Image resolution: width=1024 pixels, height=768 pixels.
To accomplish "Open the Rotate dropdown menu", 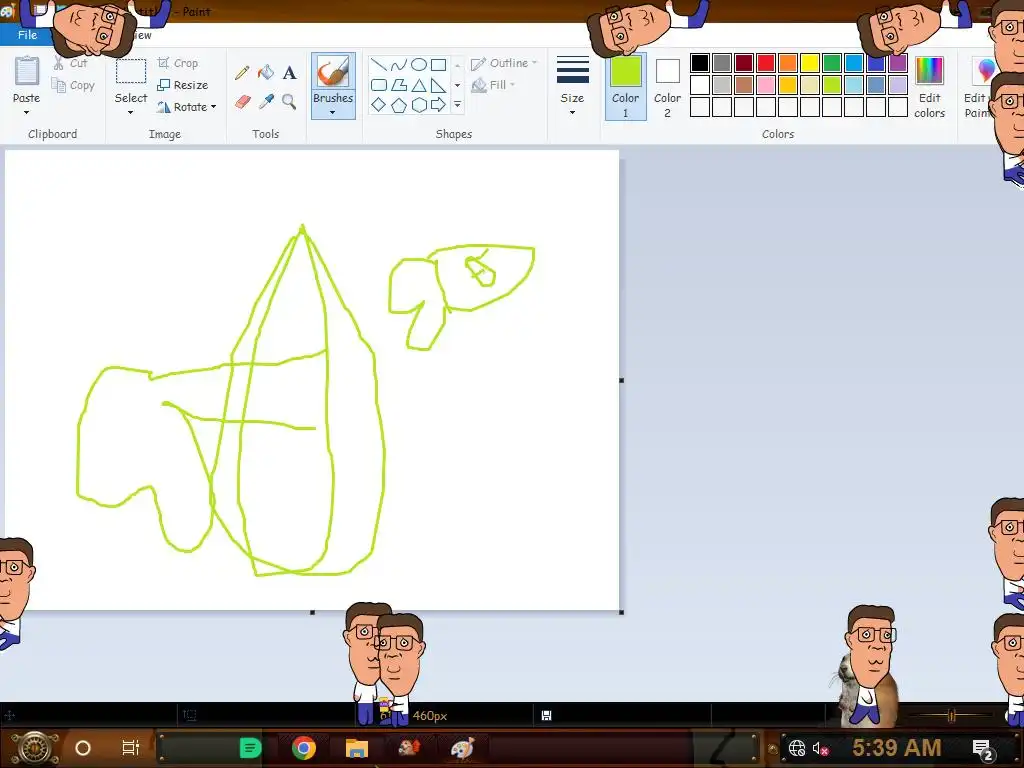I will pyautogui.click(x=186, y=107).
